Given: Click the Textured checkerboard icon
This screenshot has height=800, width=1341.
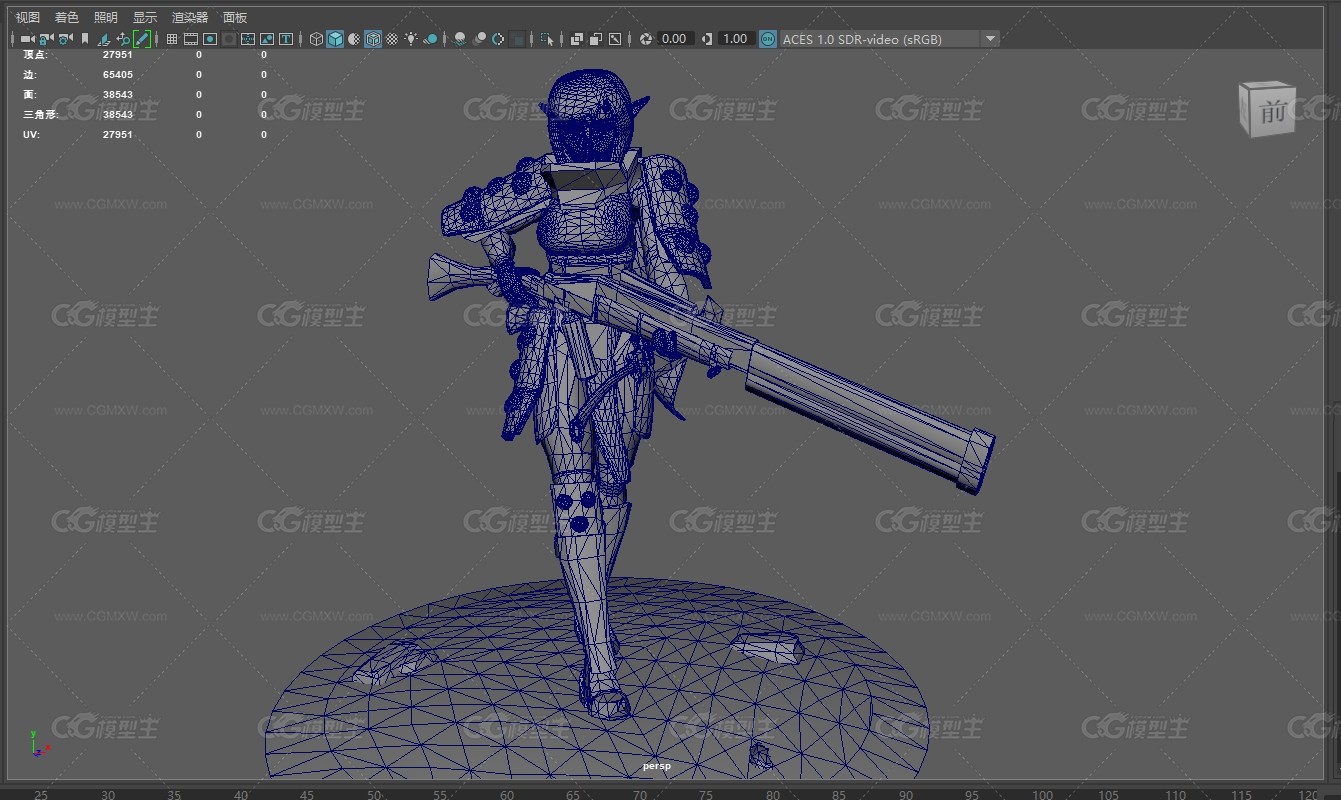Looking at the screenshot, I should (x=393, y=39).
